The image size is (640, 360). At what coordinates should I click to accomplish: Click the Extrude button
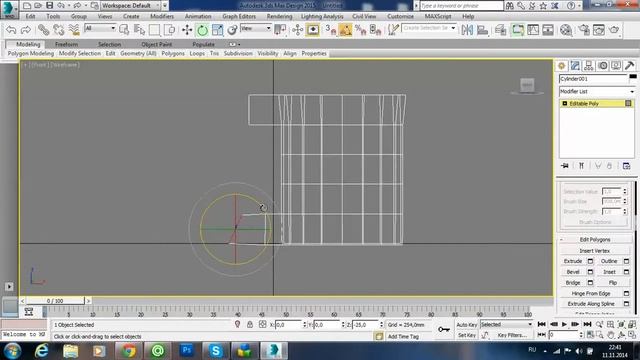573,261
